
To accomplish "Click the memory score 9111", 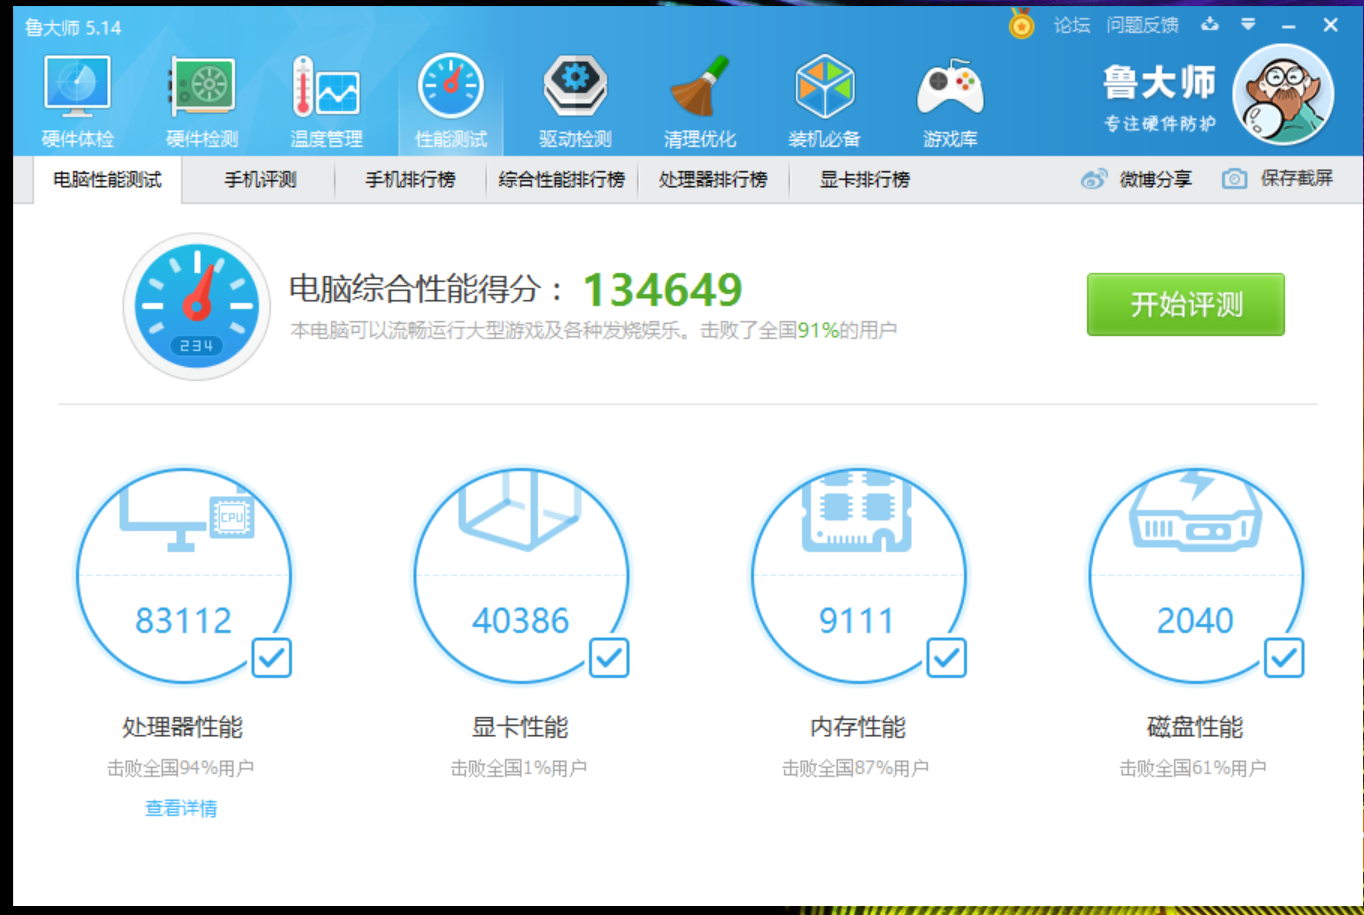I will click(x=857, y=621).
